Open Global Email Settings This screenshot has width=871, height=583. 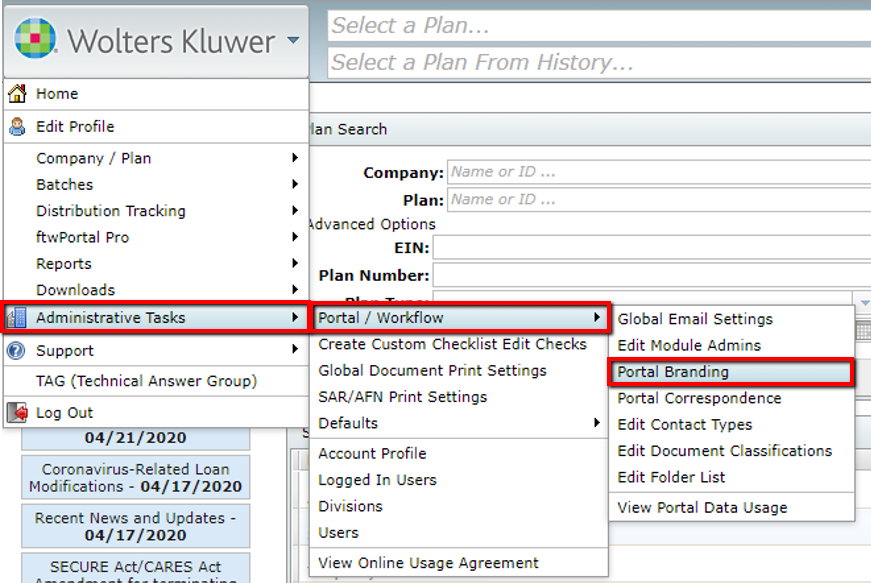[732, 319]
